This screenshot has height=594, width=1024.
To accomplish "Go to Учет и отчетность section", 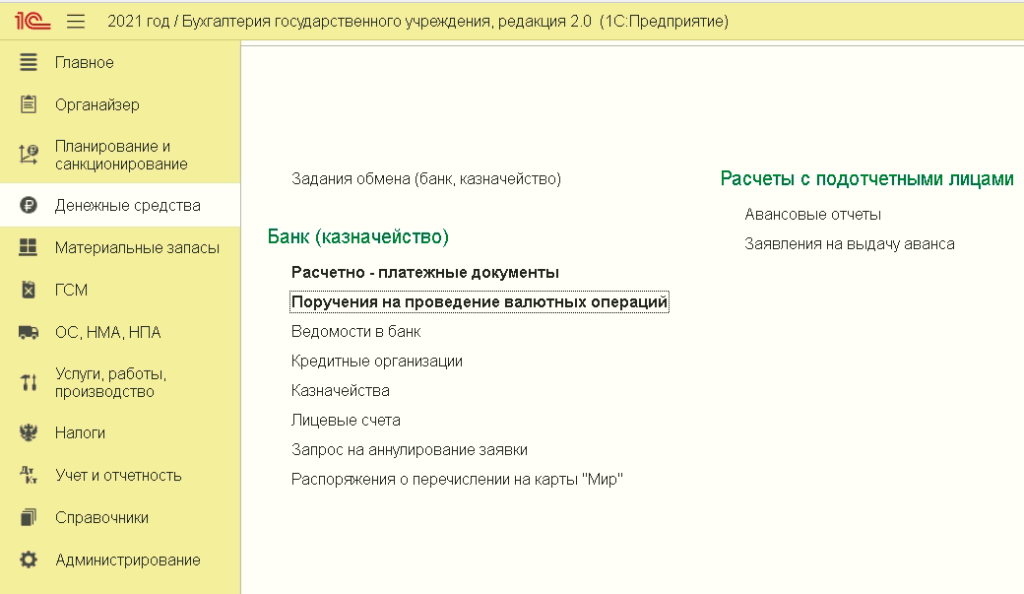I will point(118,476).
